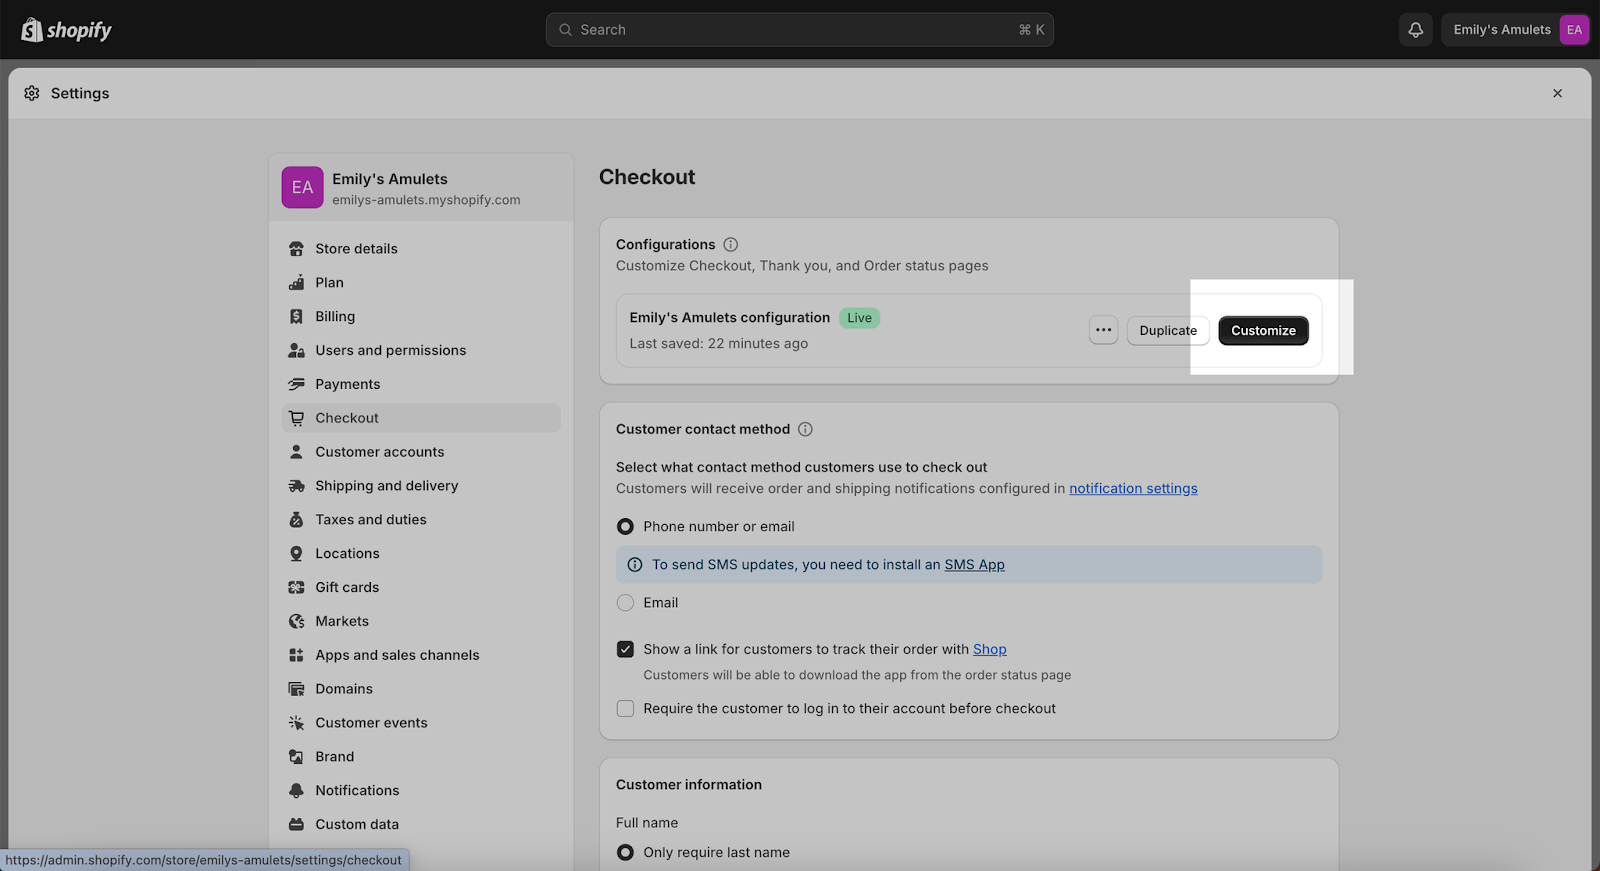Open Shipping and delivery settings
Viewport: 1600px width, 871px height.
386,486
